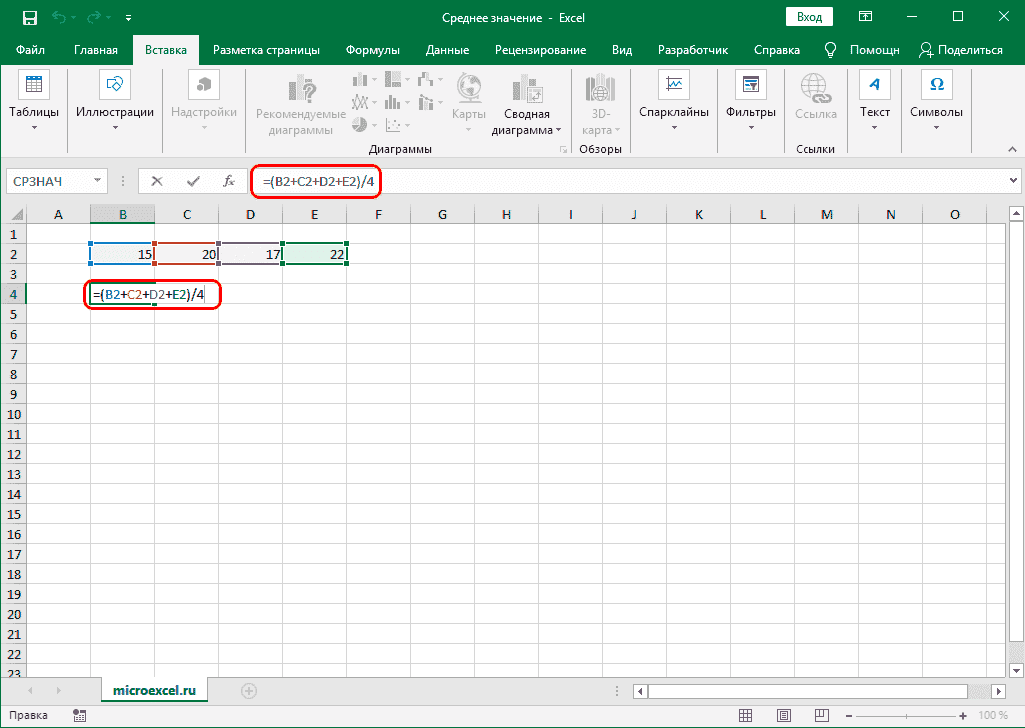Screen dimensions: 1025x728
Task: Click the Save icon in the title bar
Action: (x=29, y=18)
